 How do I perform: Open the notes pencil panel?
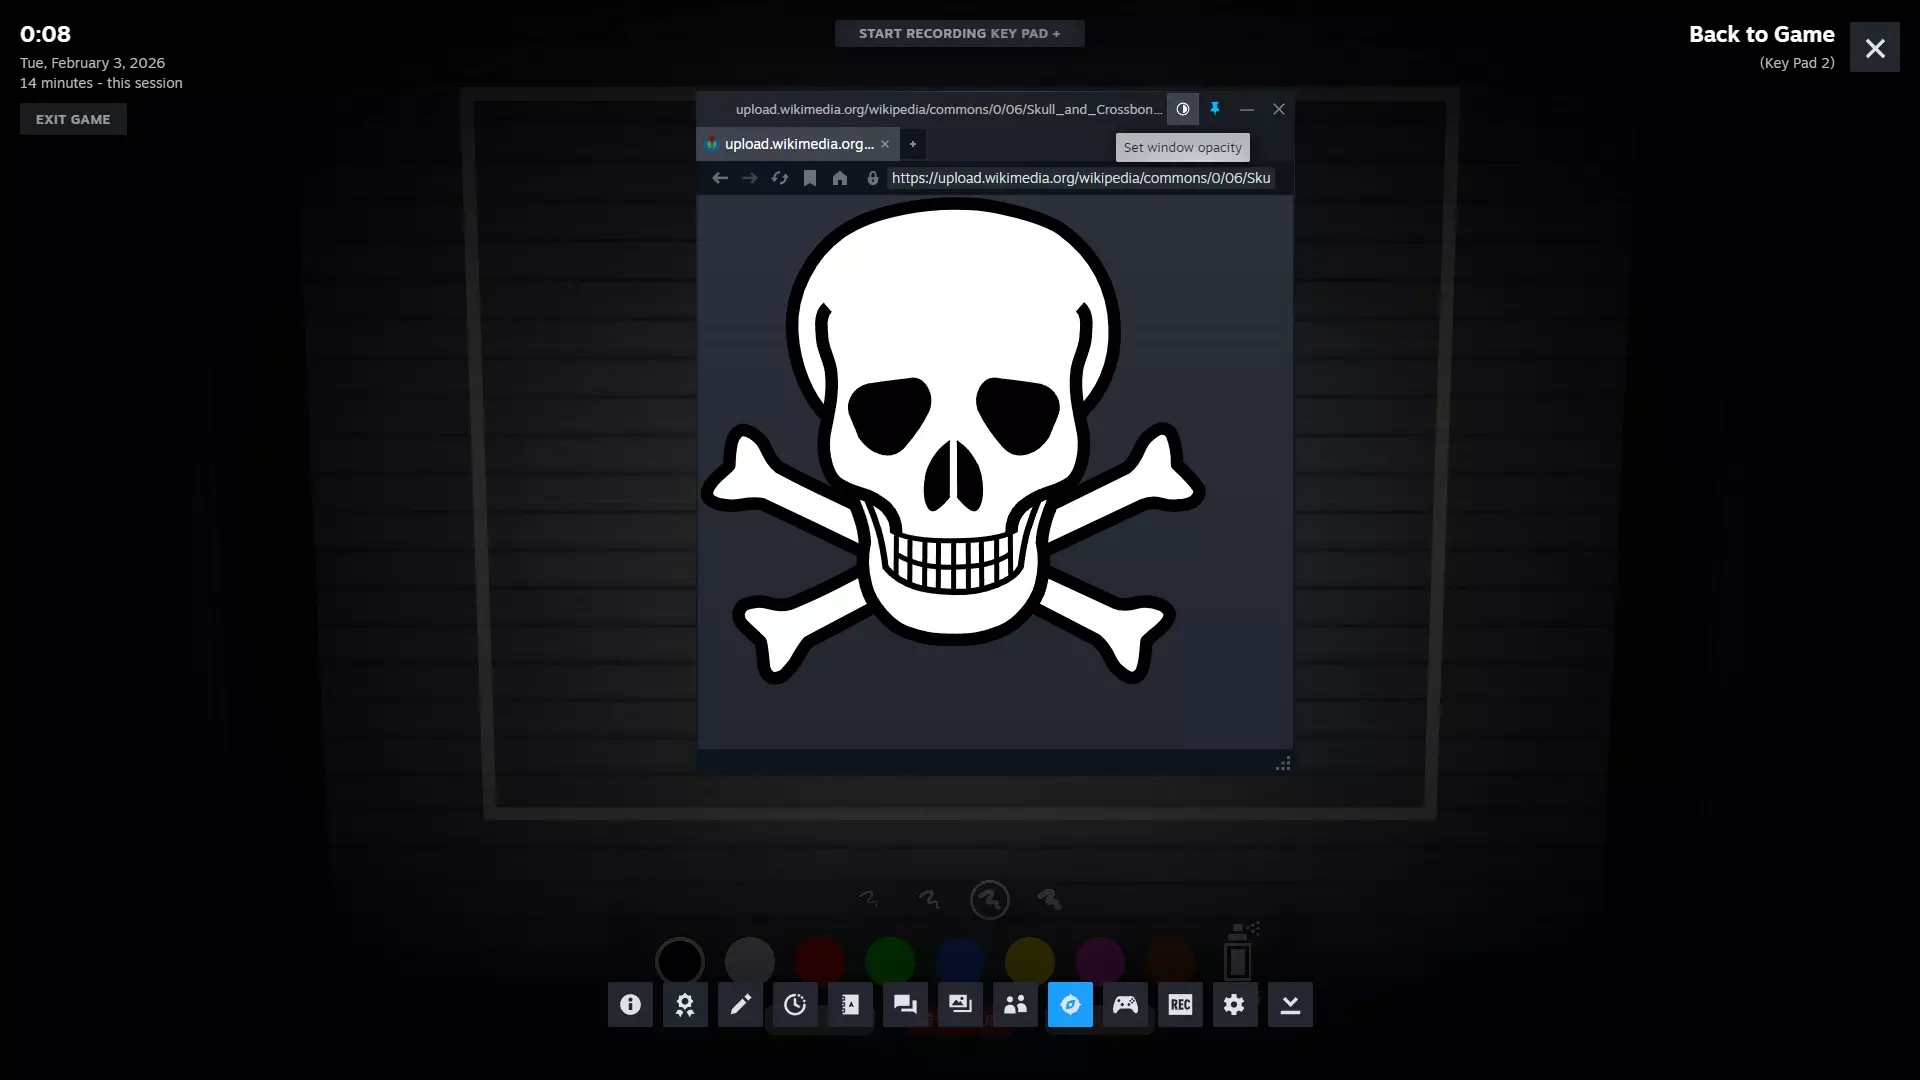point(740,1004)
